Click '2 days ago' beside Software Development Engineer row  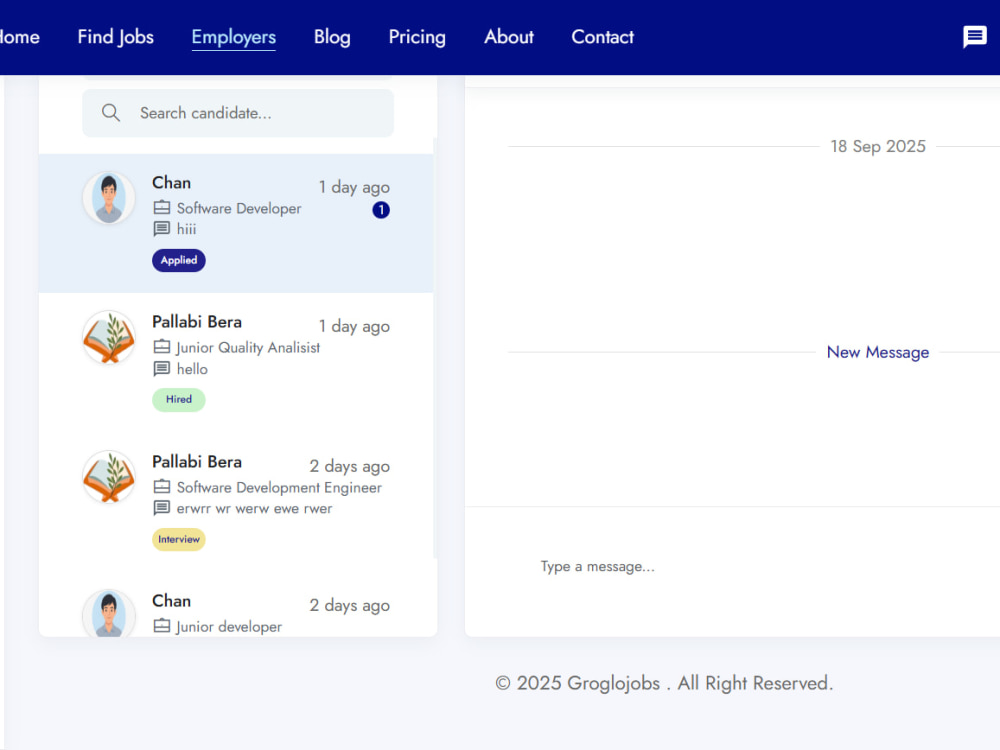coord(349,466)
